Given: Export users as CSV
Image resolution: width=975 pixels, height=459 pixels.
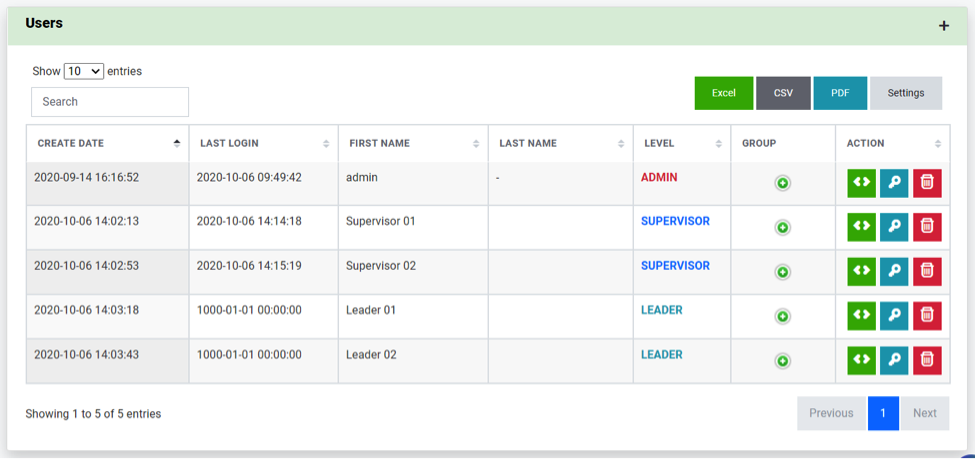Looking at the screenshot, I should click(x=783, y=93).
